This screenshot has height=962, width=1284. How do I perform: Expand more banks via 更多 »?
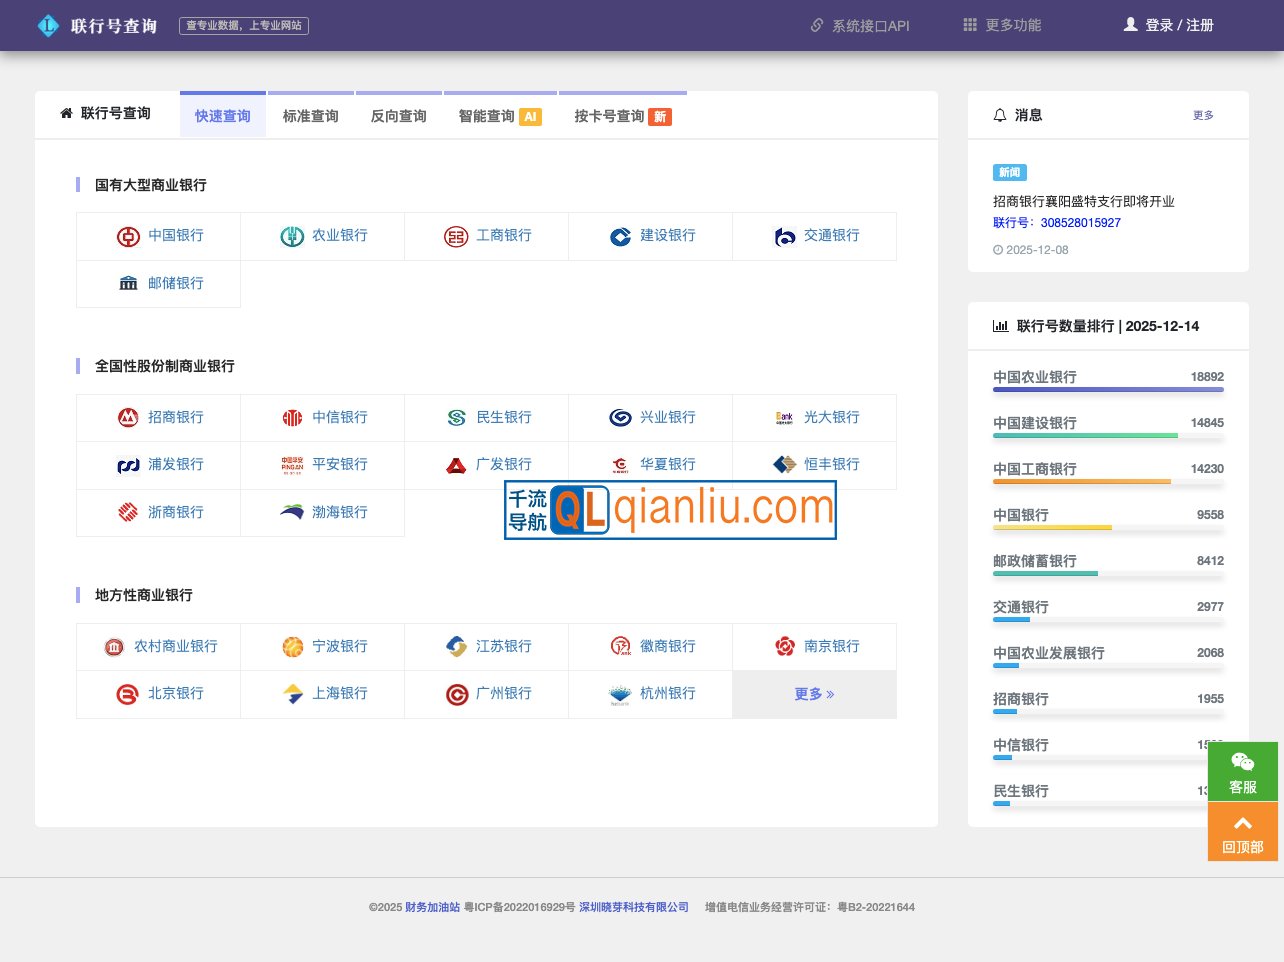pyautogui.click(x=814, y=693)
